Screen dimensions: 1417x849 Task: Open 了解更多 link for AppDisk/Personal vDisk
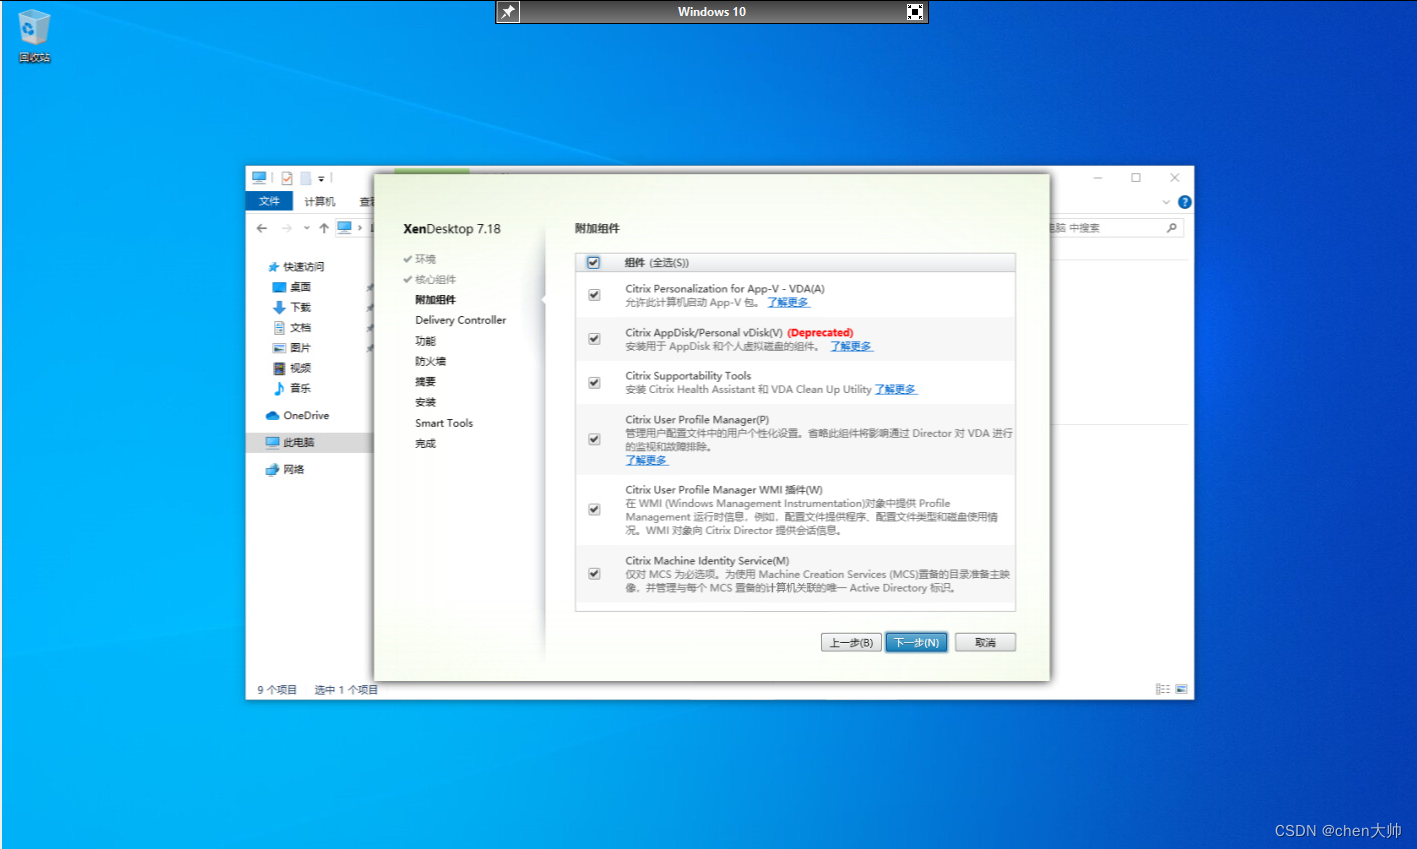coord(852,346)
